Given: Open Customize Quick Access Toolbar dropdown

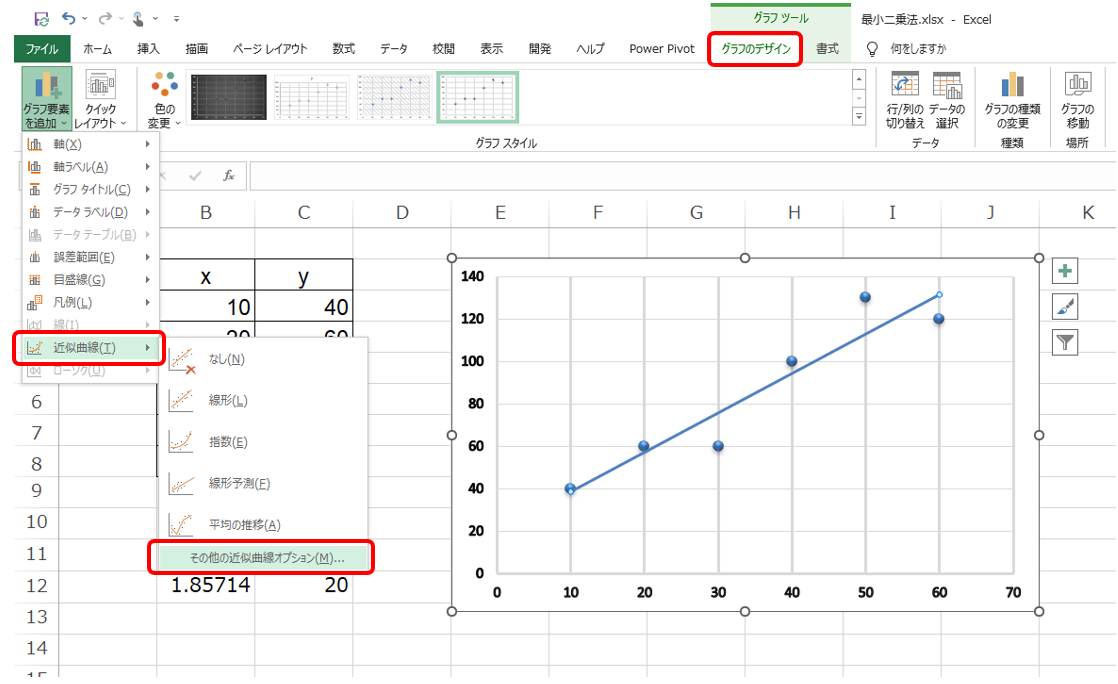Looking at the screenshot, I should coord(176,19).
